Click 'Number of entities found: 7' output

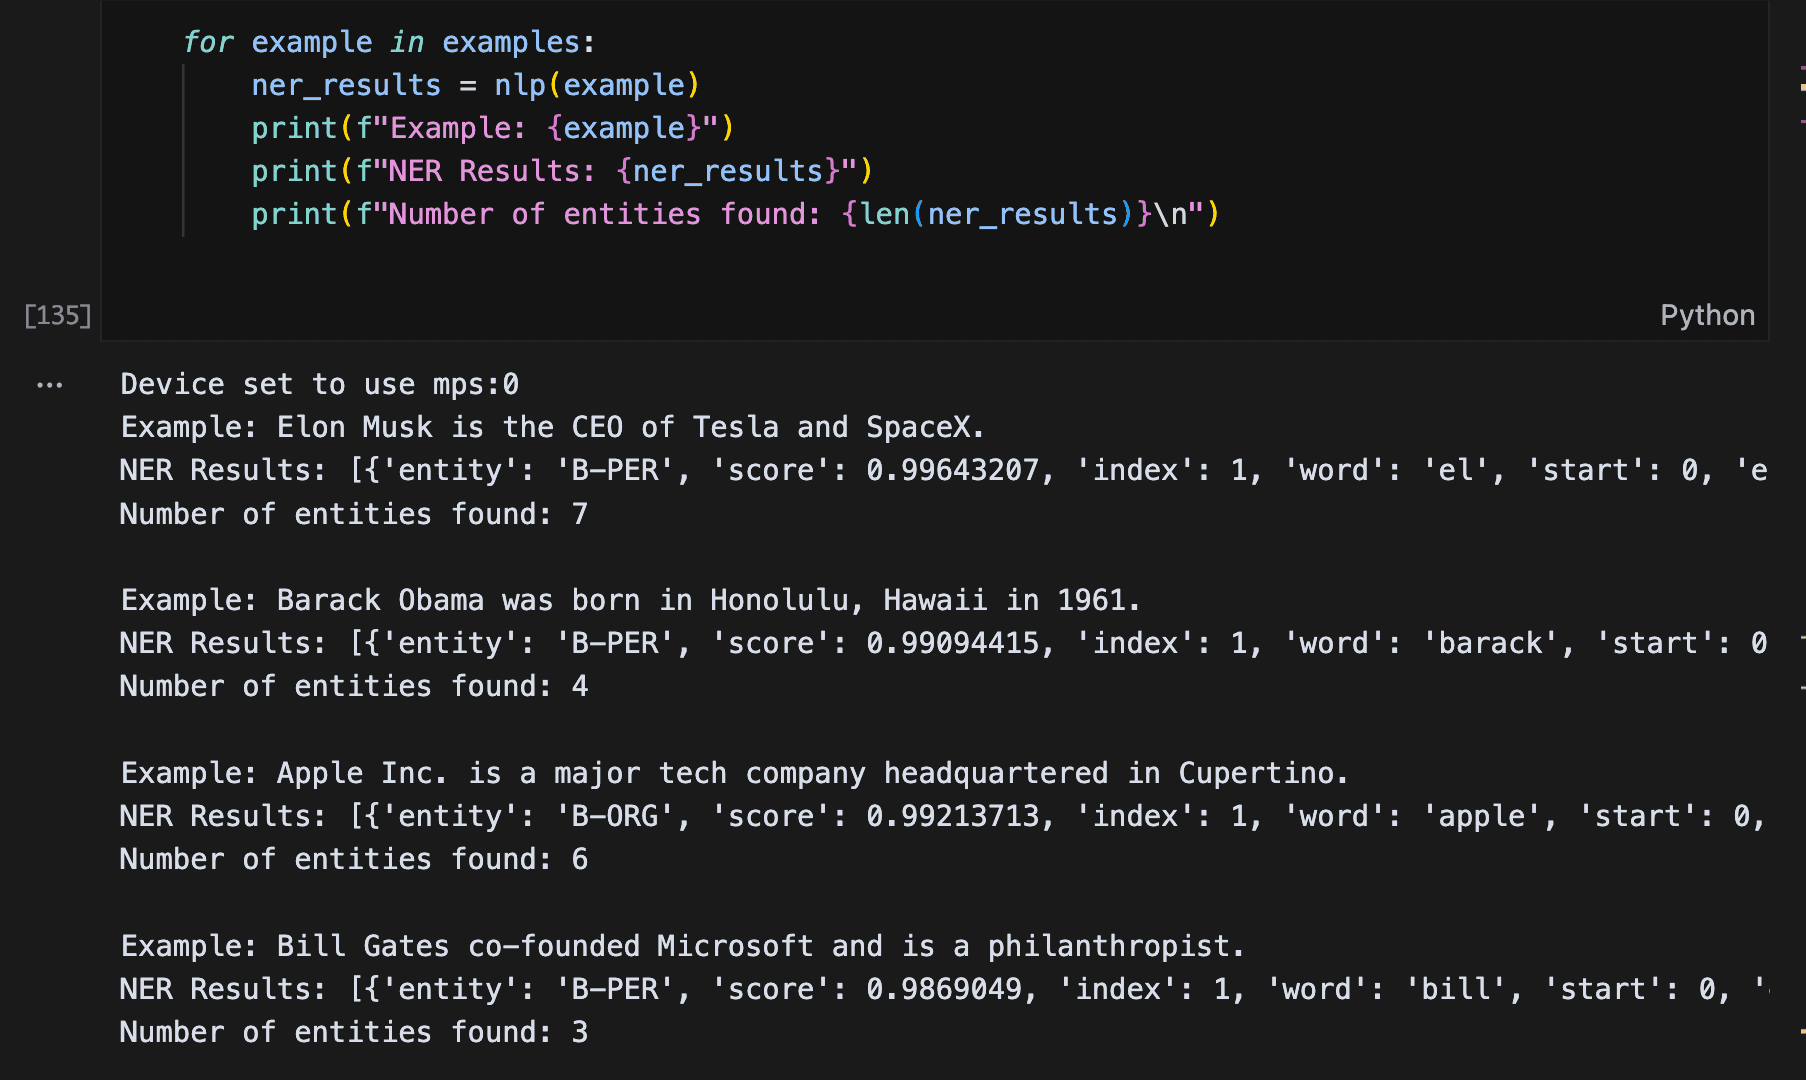point(353,514)
